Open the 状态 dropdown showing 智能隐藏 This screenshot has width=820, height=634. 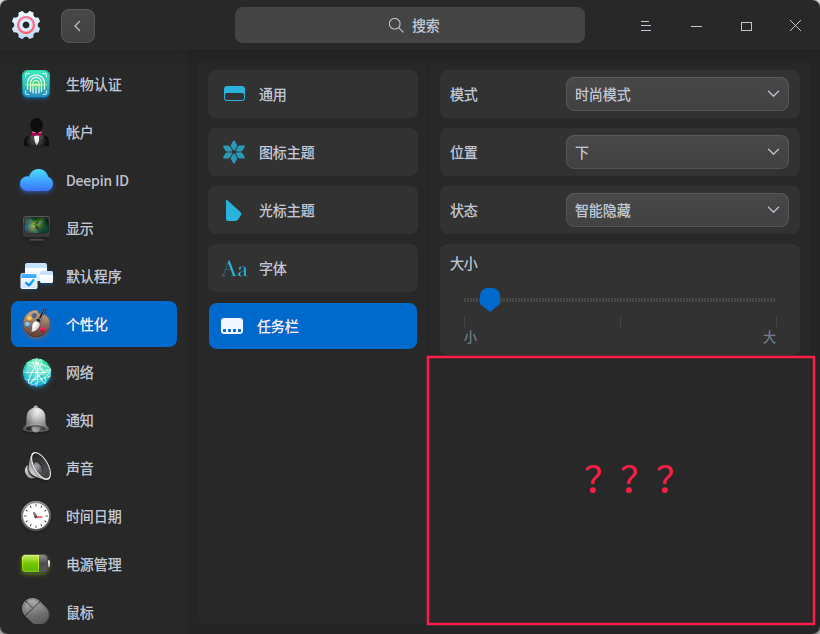click(677, 210)
